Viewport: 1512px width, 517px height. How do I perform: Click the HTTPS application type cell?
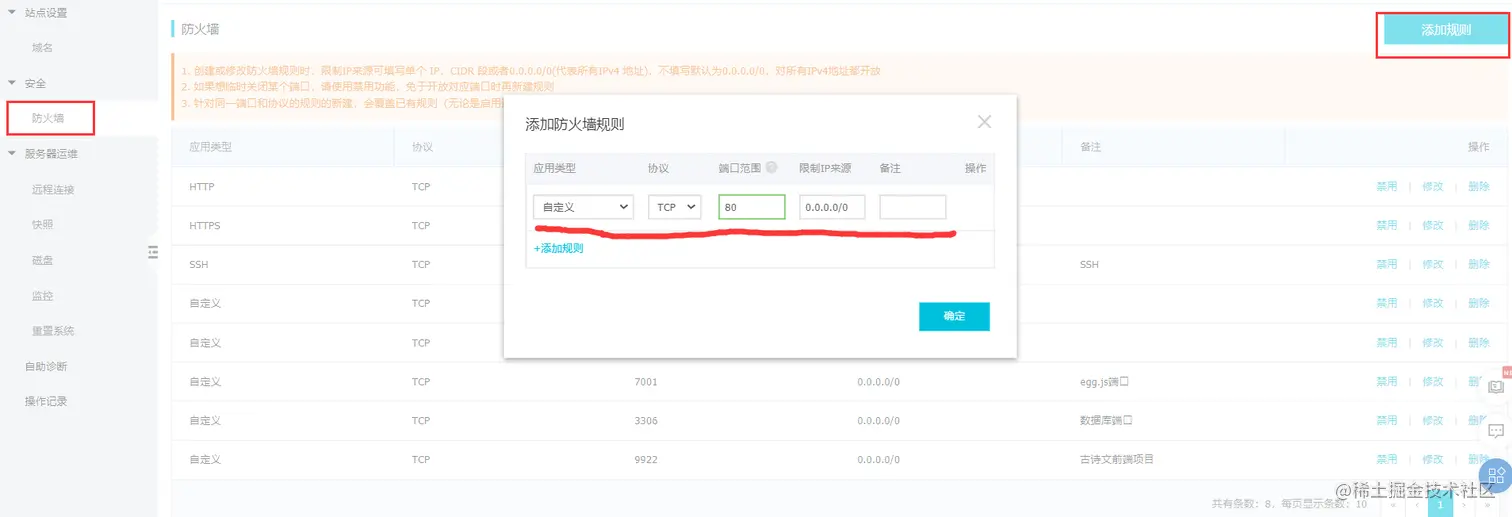(204, 226)
